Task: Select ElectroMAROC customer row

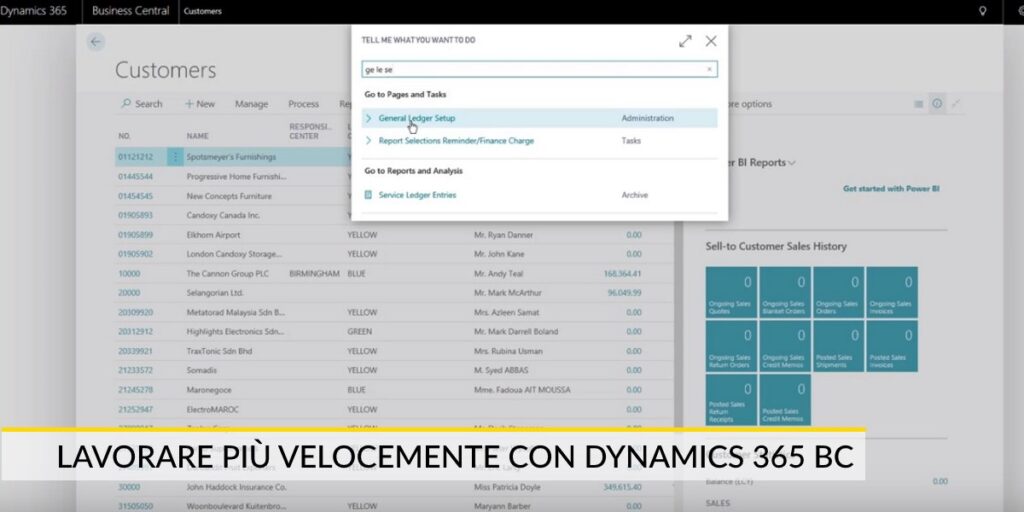Action: pyautogui.click(x=394, y=409)
